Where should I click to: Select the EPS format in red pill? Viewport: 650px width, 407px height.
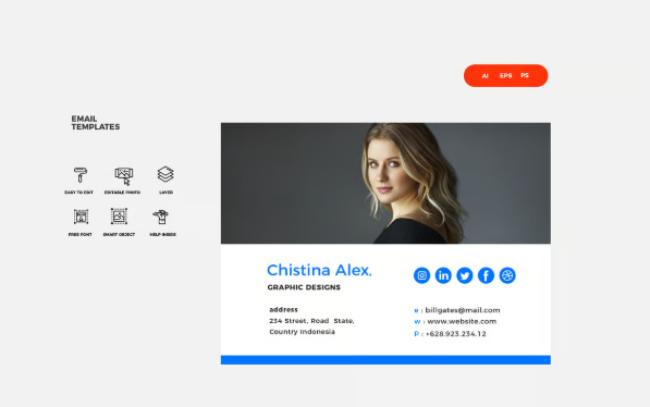(x=506, y=76)
